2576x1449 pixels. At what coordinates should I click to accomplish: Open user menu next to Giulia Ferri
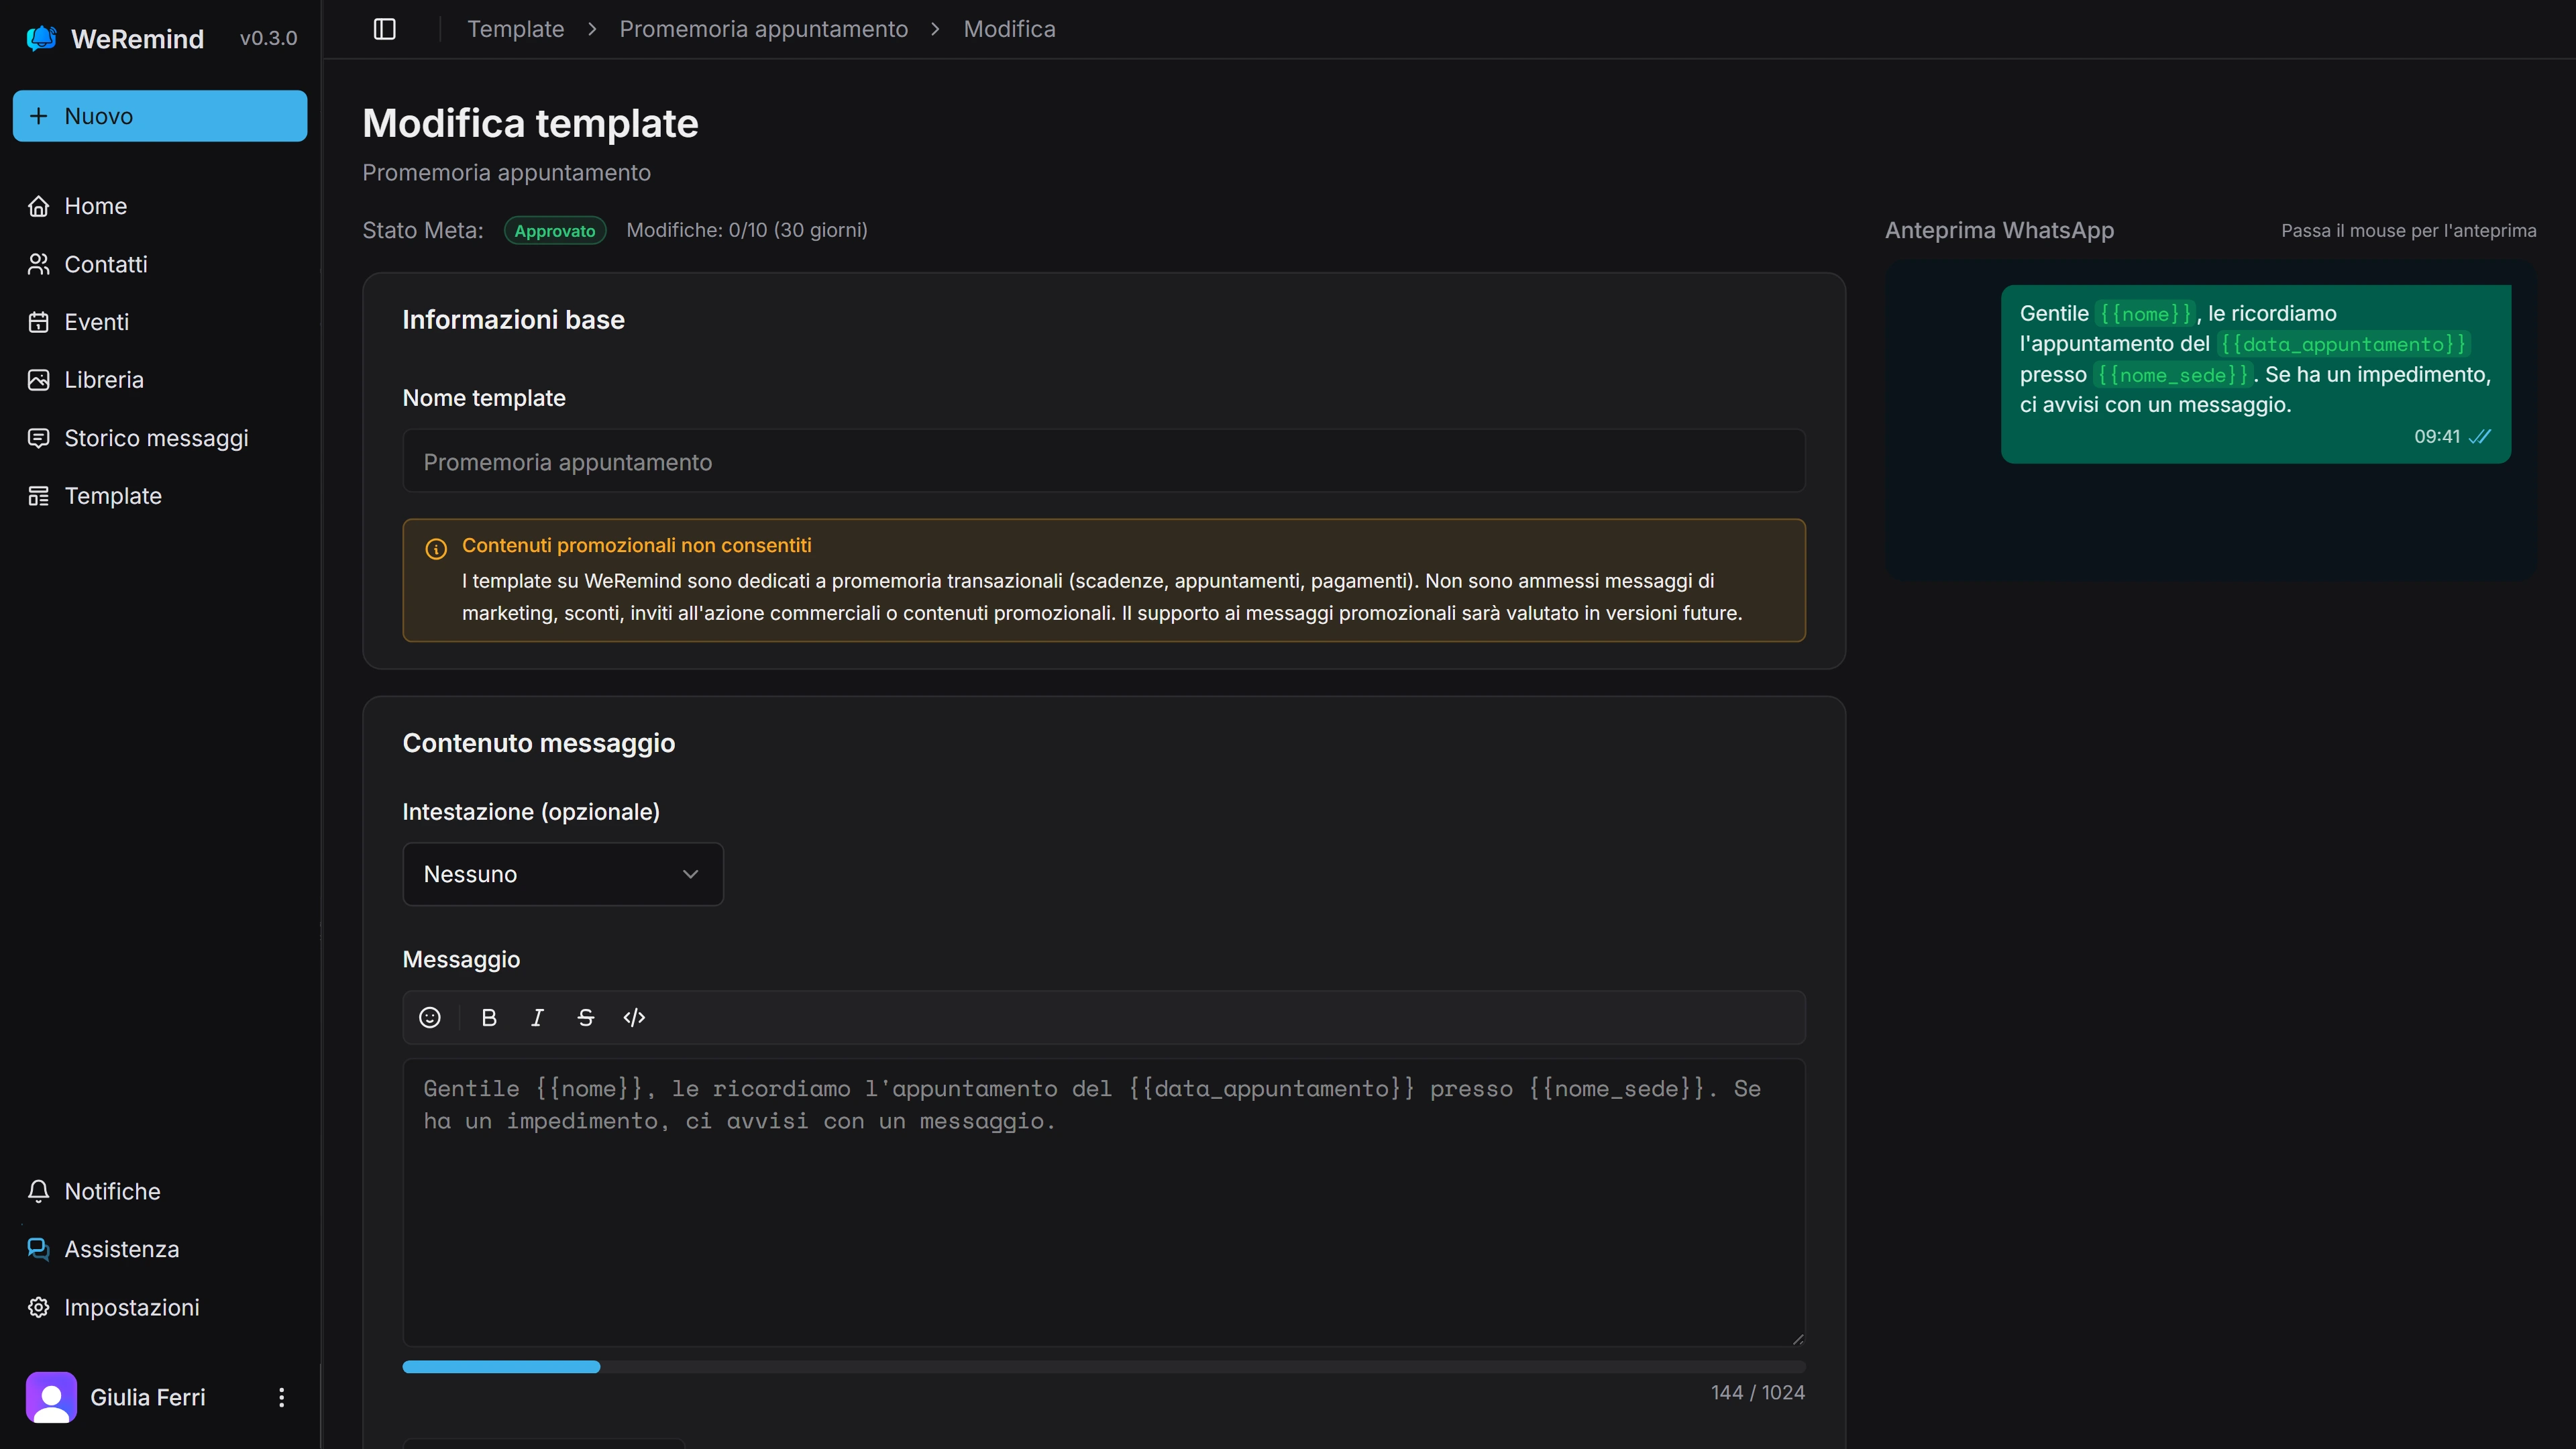click(x=281, y=1397)
